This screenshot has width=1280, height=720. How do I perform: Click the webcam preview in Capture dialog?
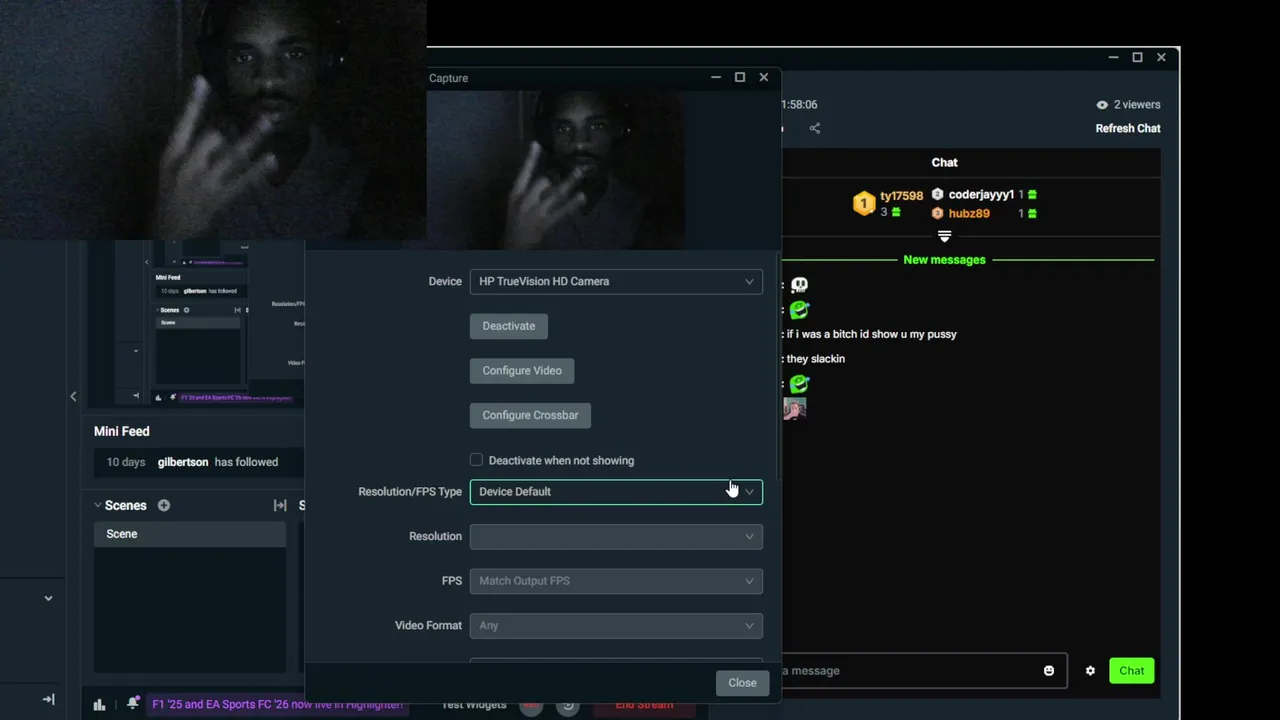coord(557,170)
